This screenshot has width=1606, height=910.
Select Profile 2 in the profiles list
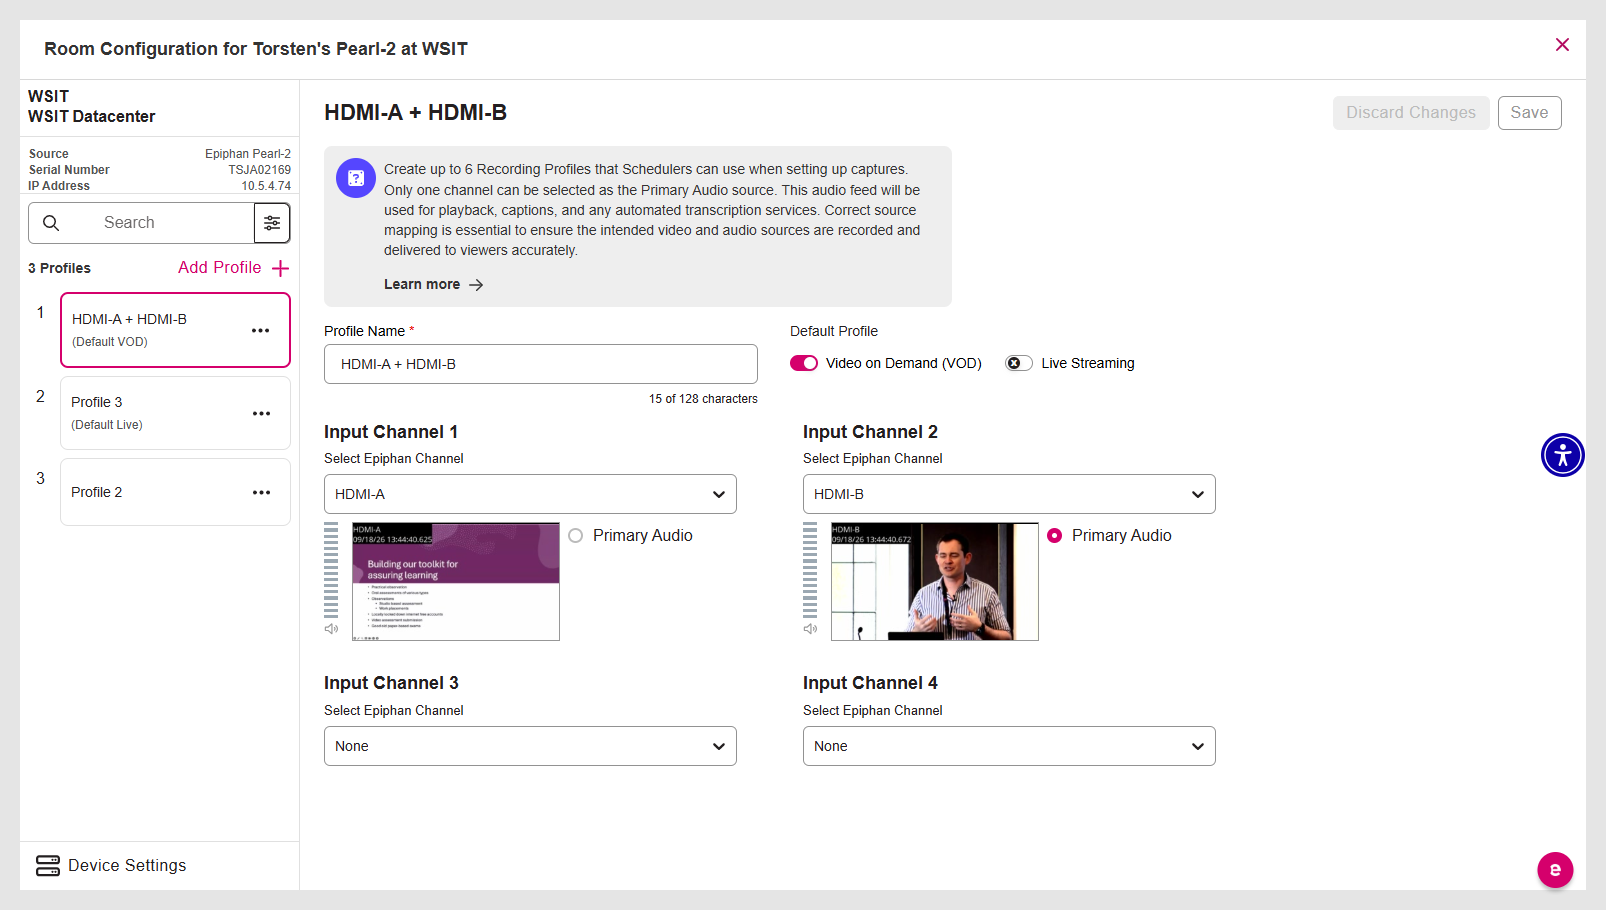click(175, 492)
